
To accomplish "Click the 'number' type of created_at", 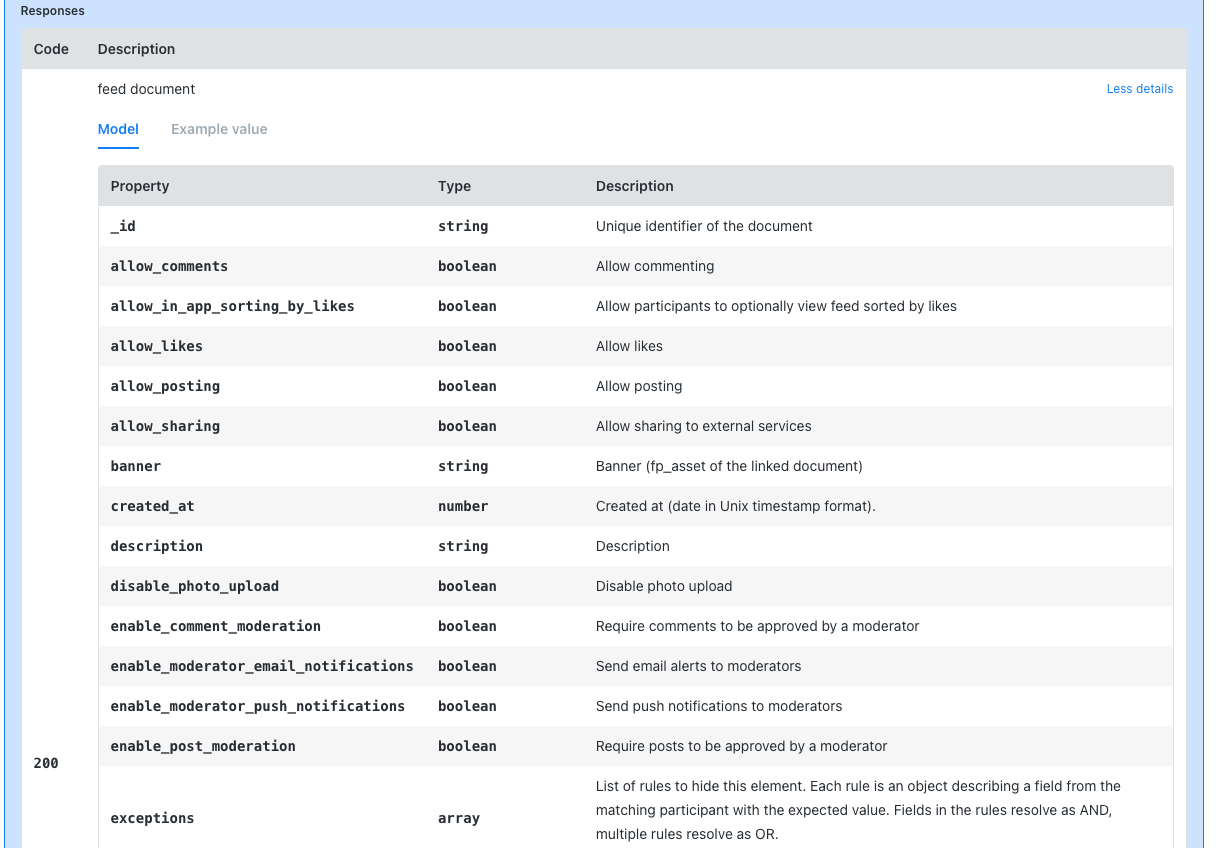I will 463,506.
